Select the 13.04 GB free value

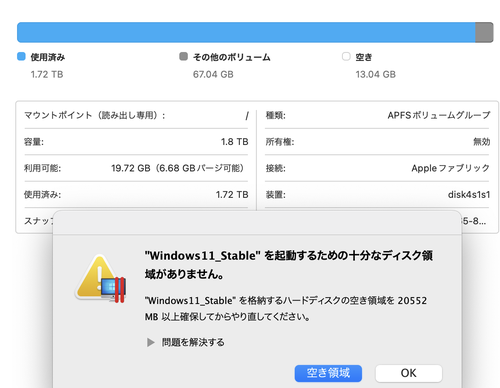tap(376, 74)
